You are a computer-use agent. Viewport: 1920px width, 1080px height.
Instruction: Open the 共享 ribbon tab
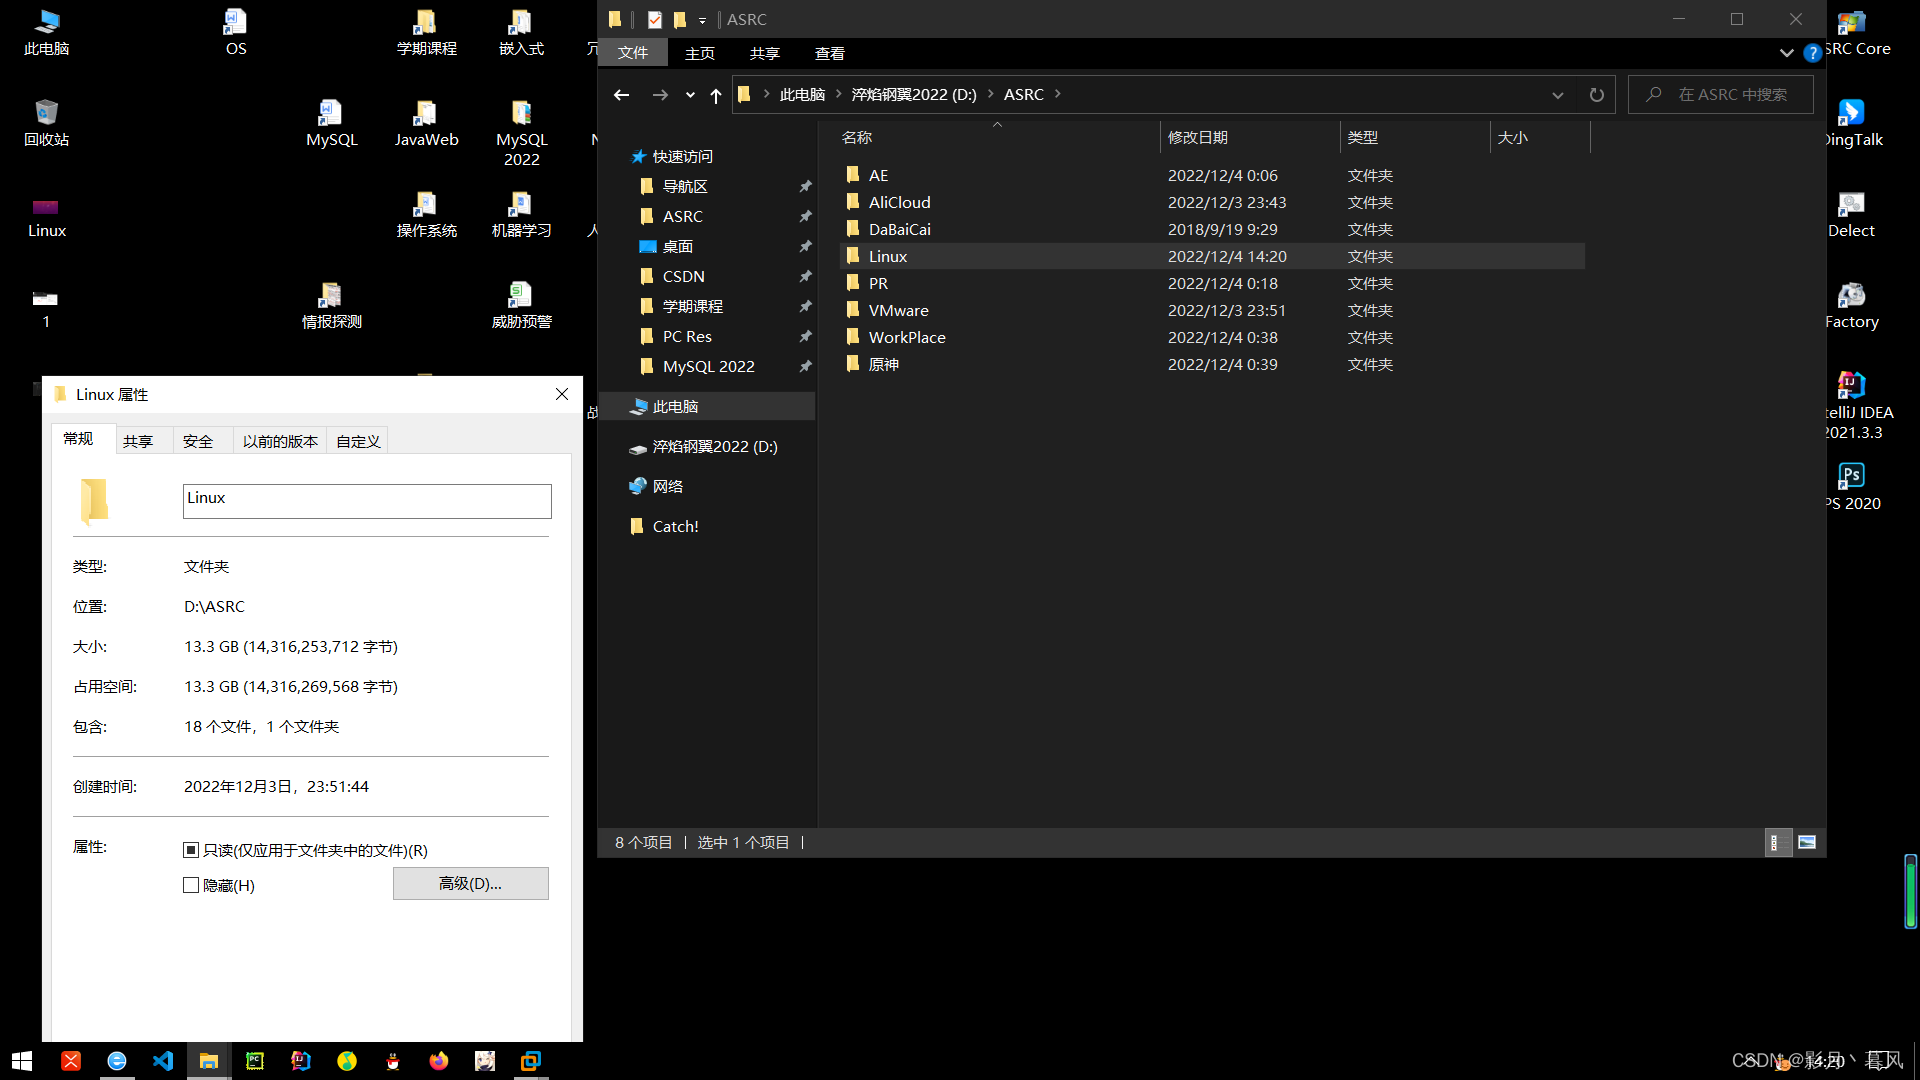765,53
